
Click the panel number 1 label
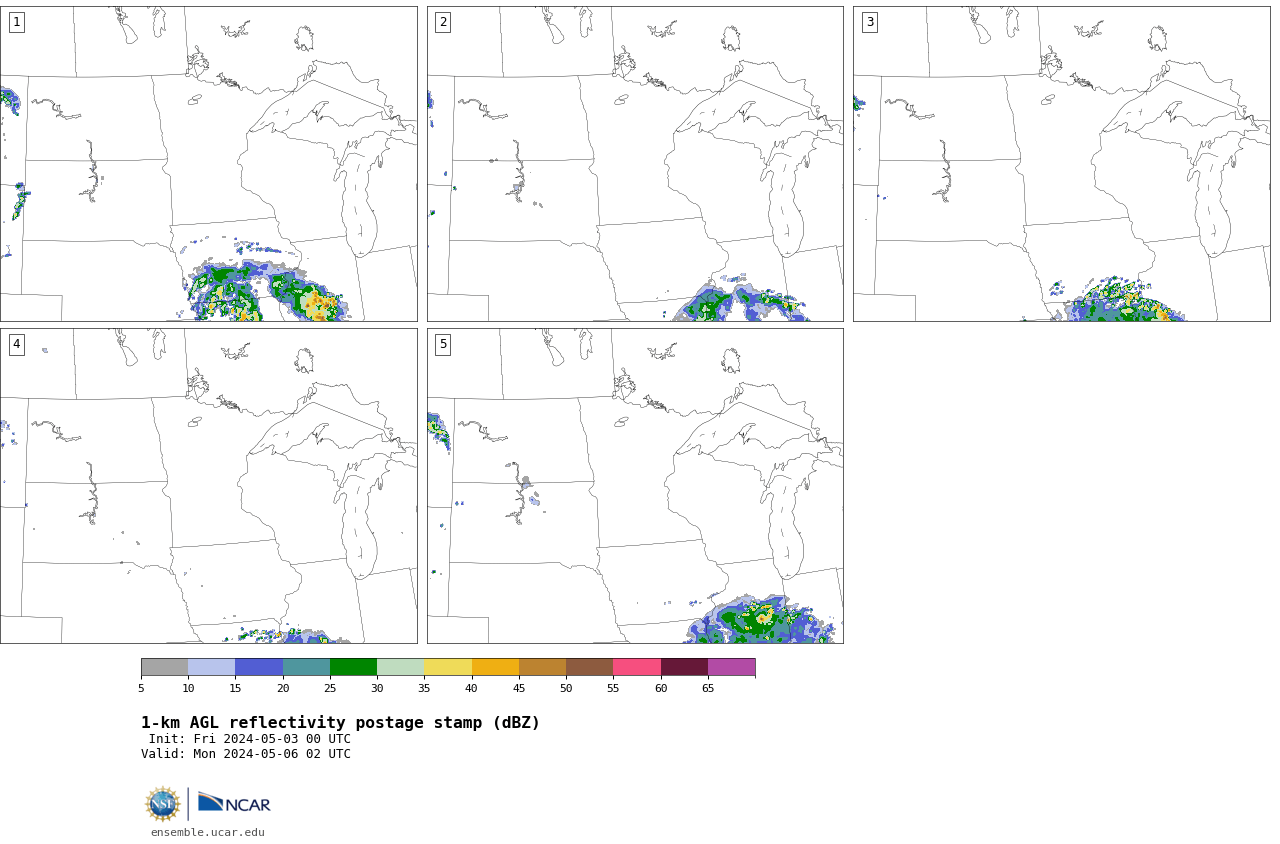pos(16,22)
